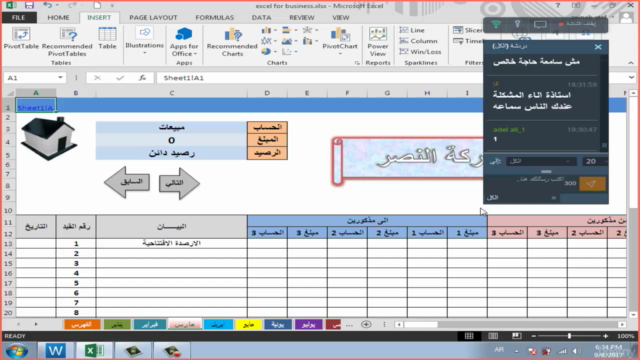Go to next sheet tab arrow
Viewport: 640px width, 360px height.
(x=36, y=324)
